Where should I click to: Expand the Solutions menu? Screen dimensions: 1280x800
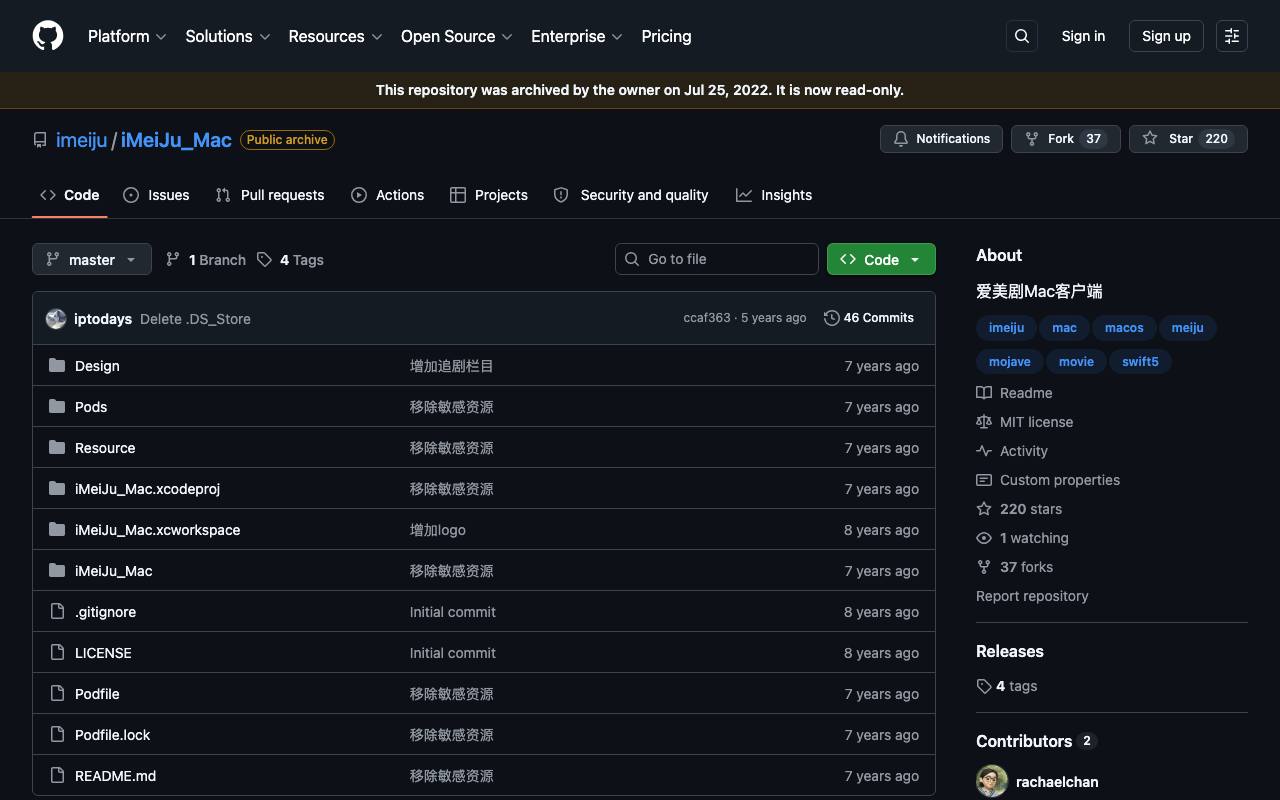(228, 36)
